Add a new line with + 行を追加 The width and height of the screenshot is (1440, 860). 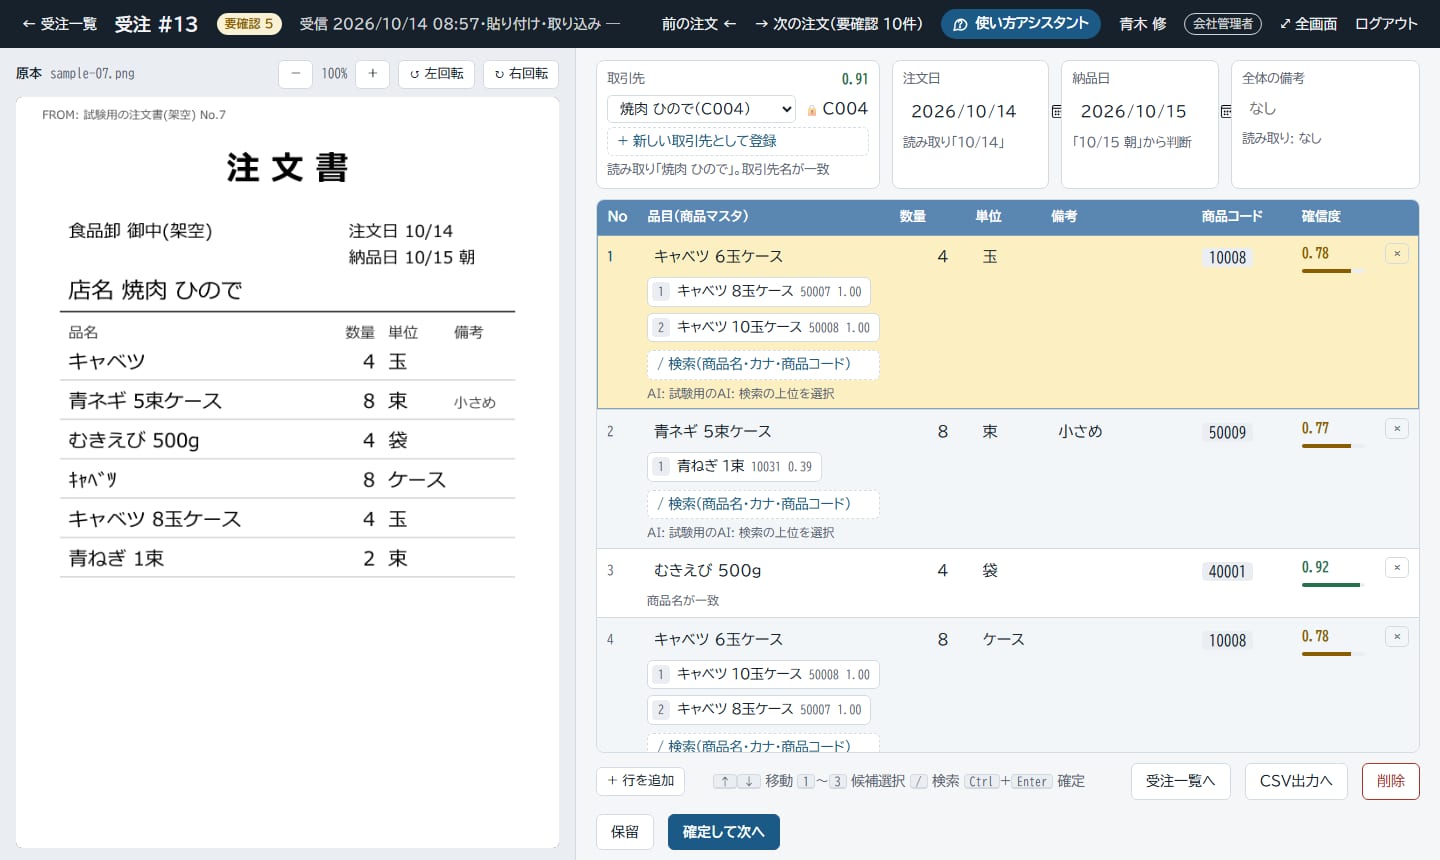(642, 781)
